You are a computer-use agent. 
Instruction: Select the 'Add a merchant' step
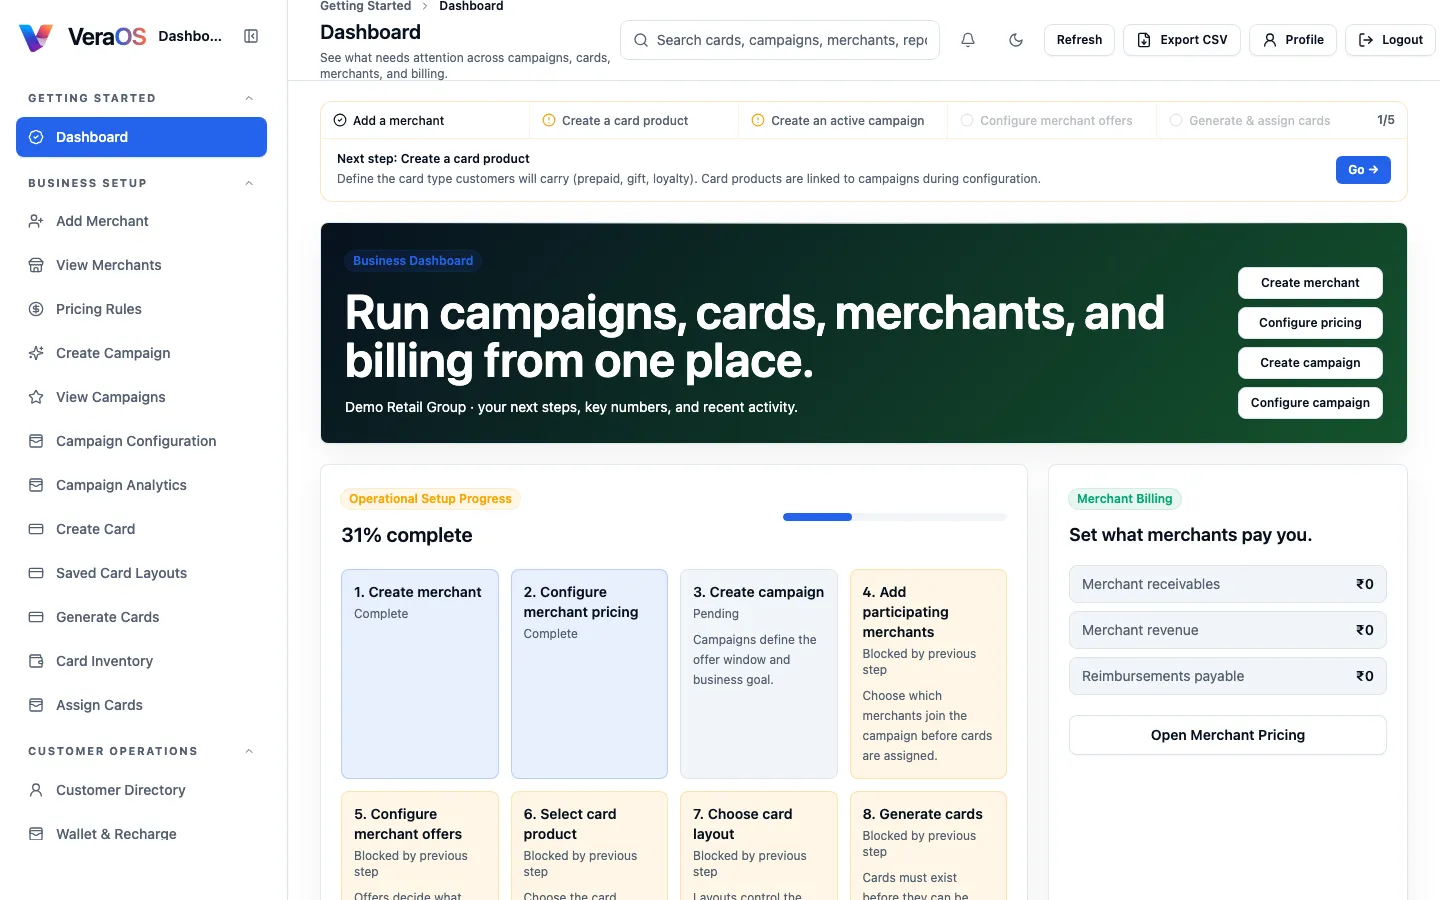425,120
